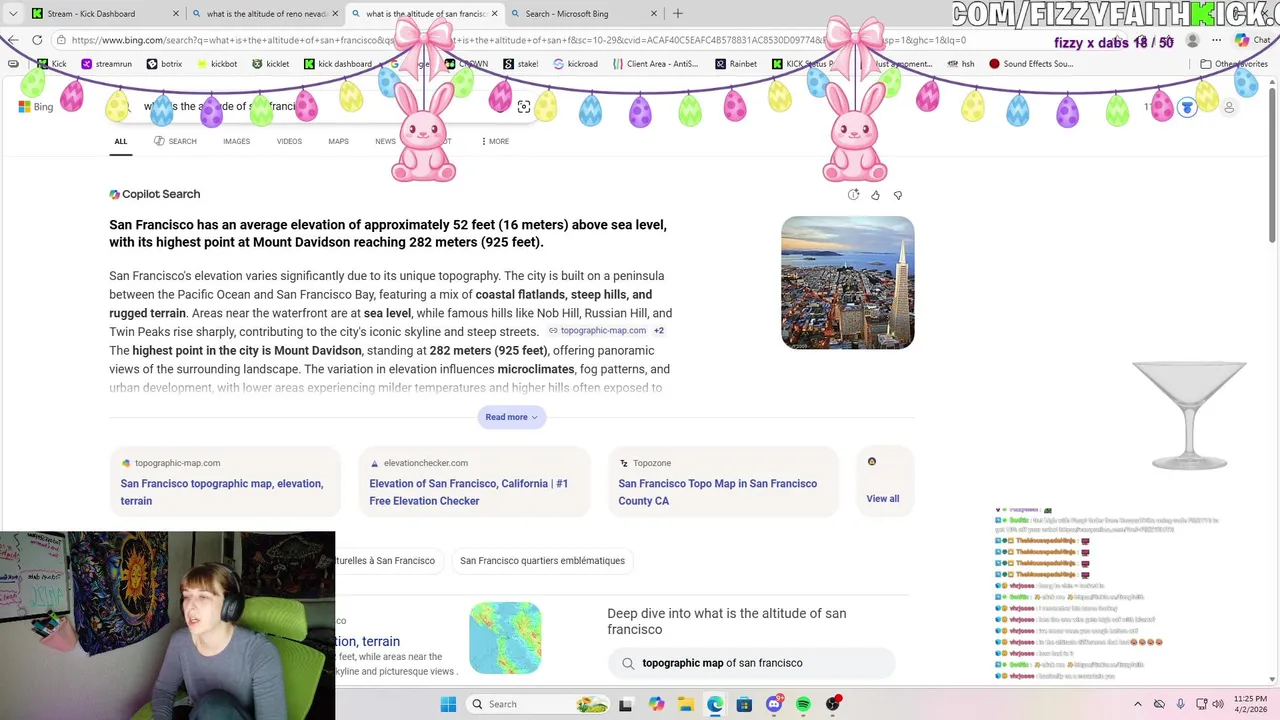Open the Client Area - AntiS bookmark
1280x720 pixels.
pos(655,64)
